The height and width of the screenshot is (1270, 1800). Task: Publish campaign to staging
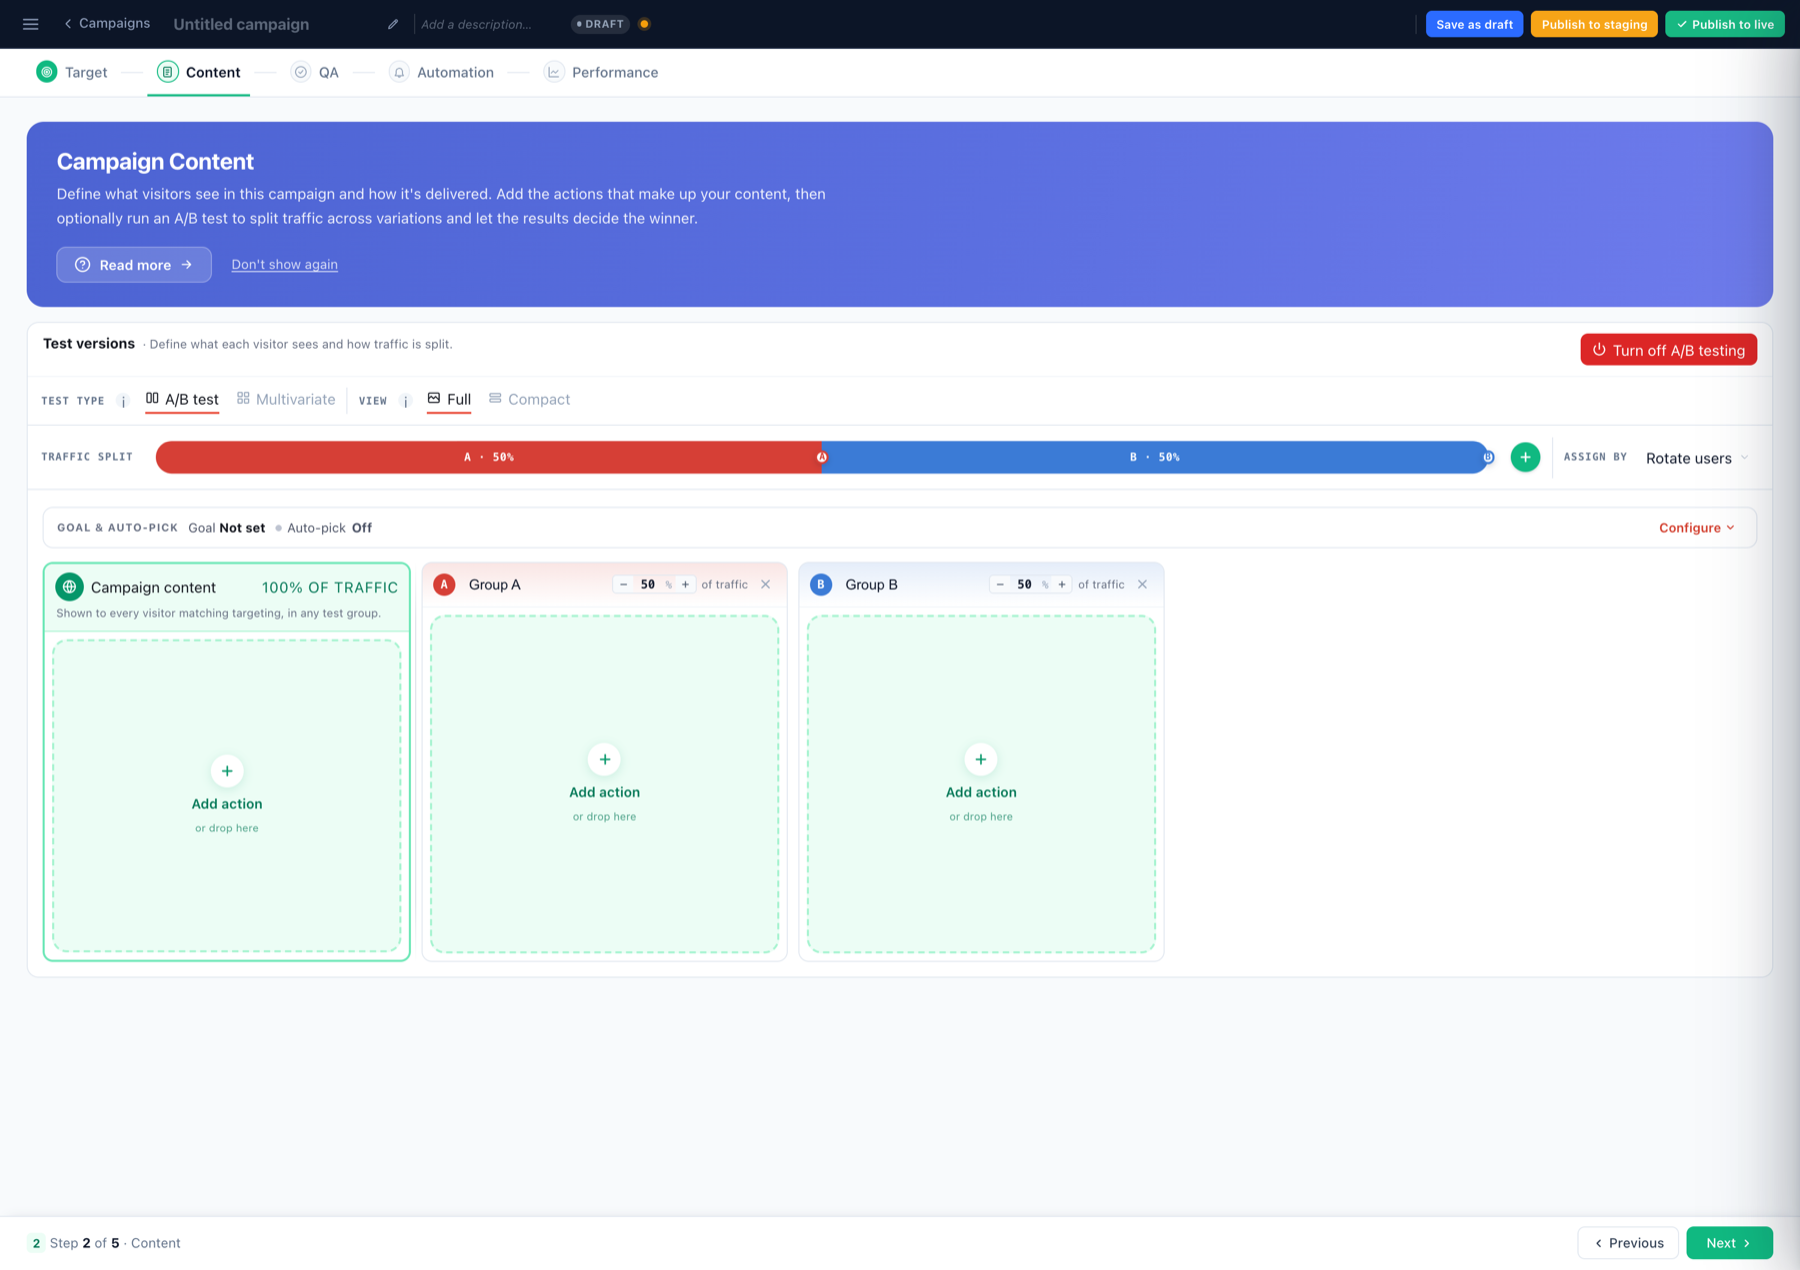(x=1594, y=24)
